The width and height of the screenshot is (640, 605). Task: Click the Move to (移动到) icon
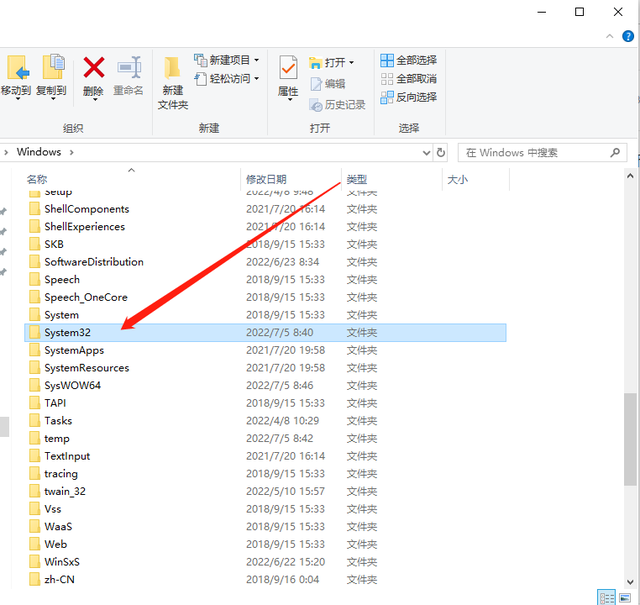pos(17,68)
